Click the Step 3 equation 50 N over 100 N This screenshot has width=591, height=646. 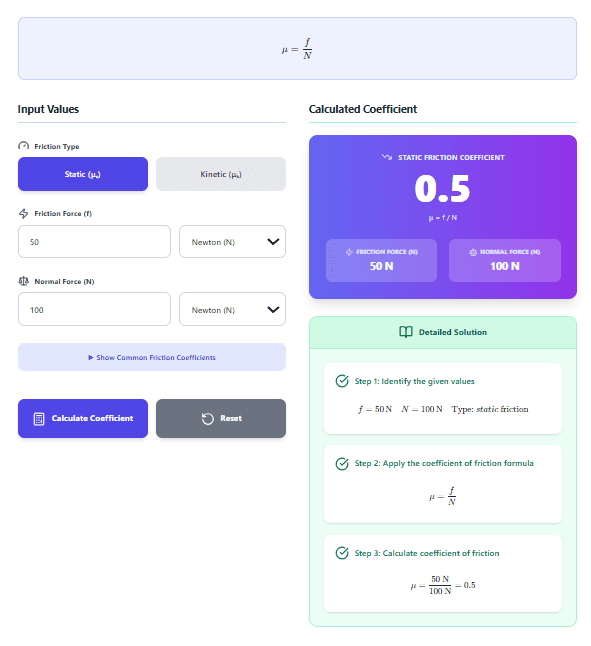[443, 585]
